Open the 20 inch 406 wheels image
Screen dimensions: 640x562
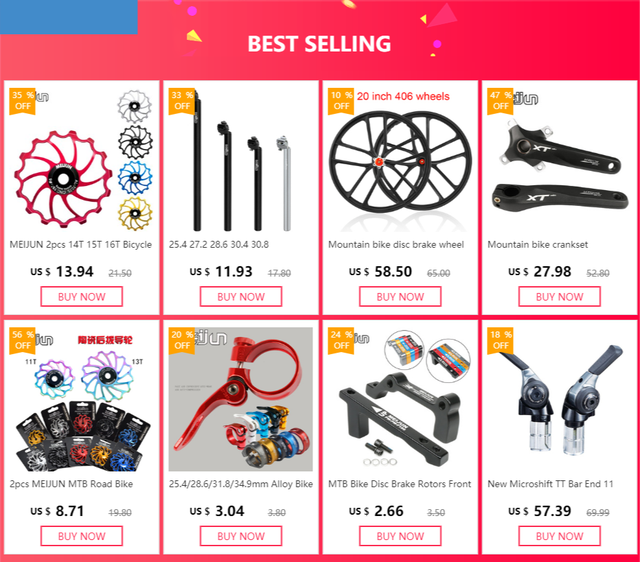coord(400,159)
